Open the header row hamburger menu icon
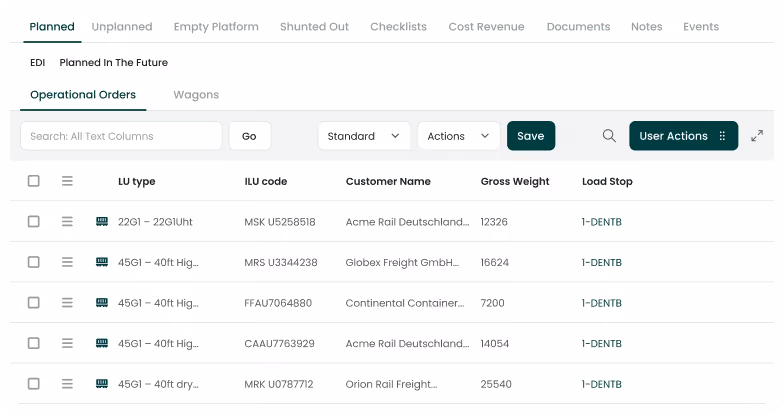The image size is (784, 414). tap(67, 181)
